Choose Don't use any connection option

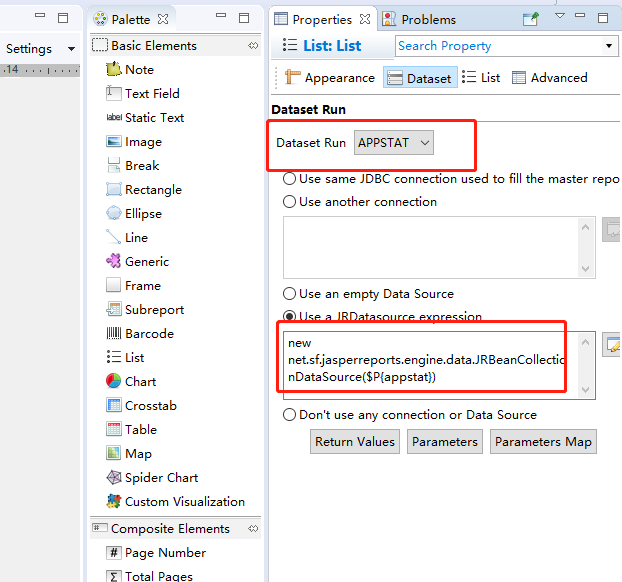coord(289,415)
